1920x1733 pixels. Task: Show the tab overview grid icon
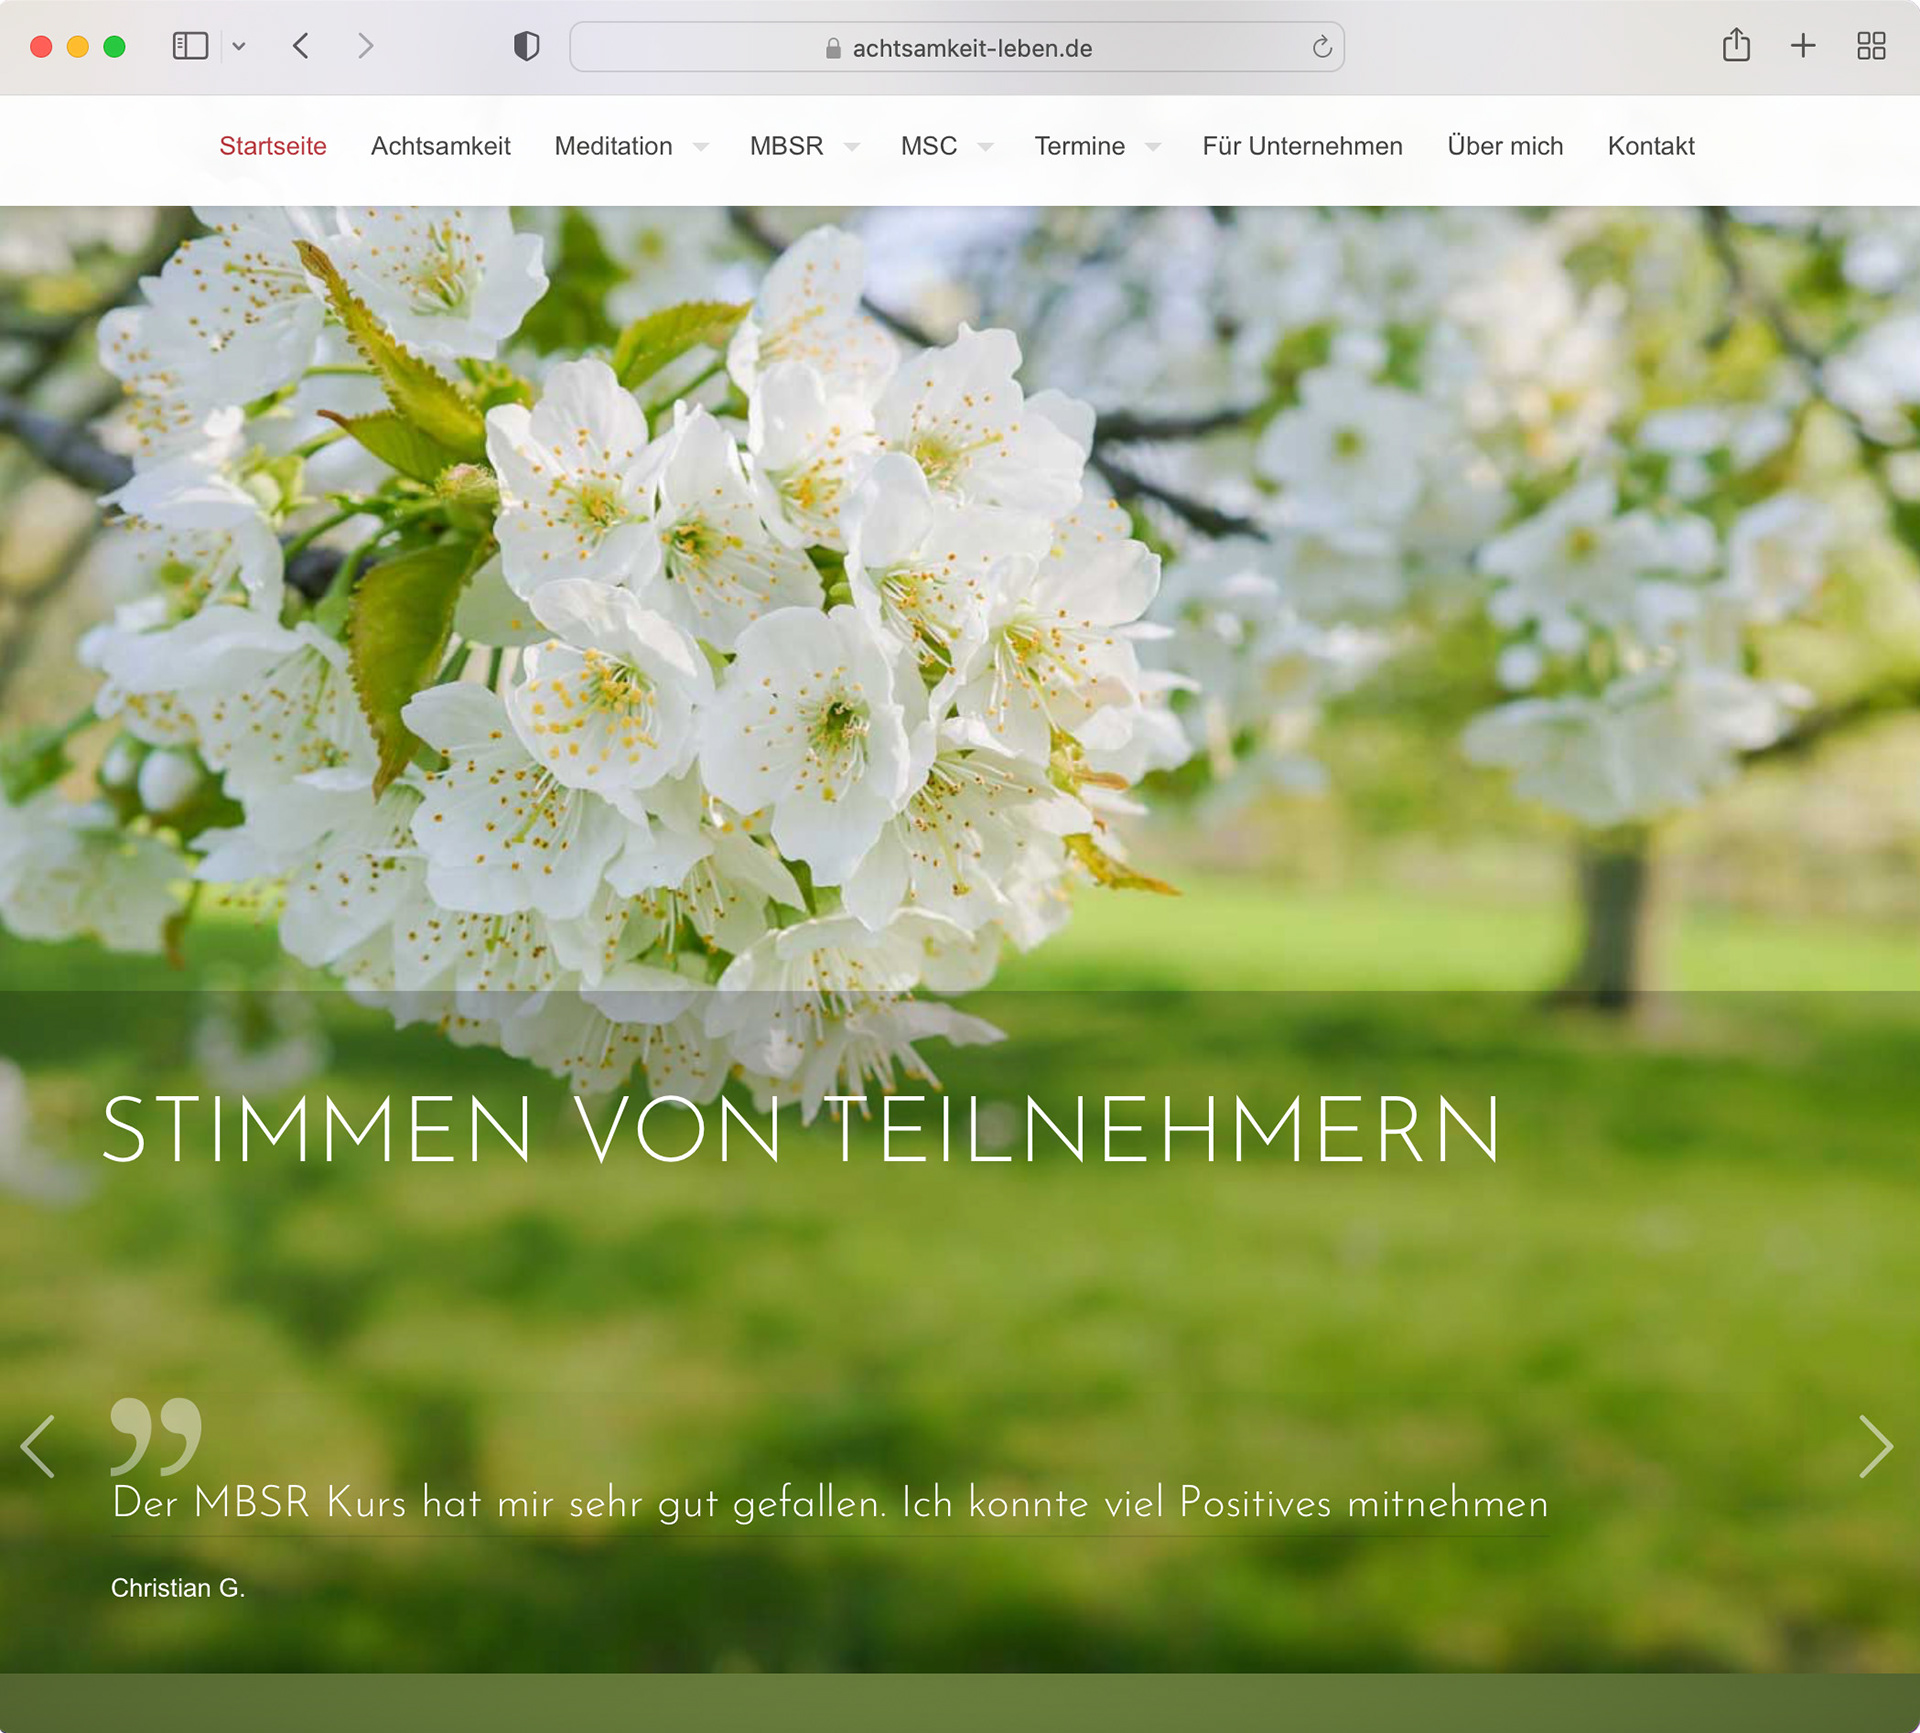coord(1870,46)
